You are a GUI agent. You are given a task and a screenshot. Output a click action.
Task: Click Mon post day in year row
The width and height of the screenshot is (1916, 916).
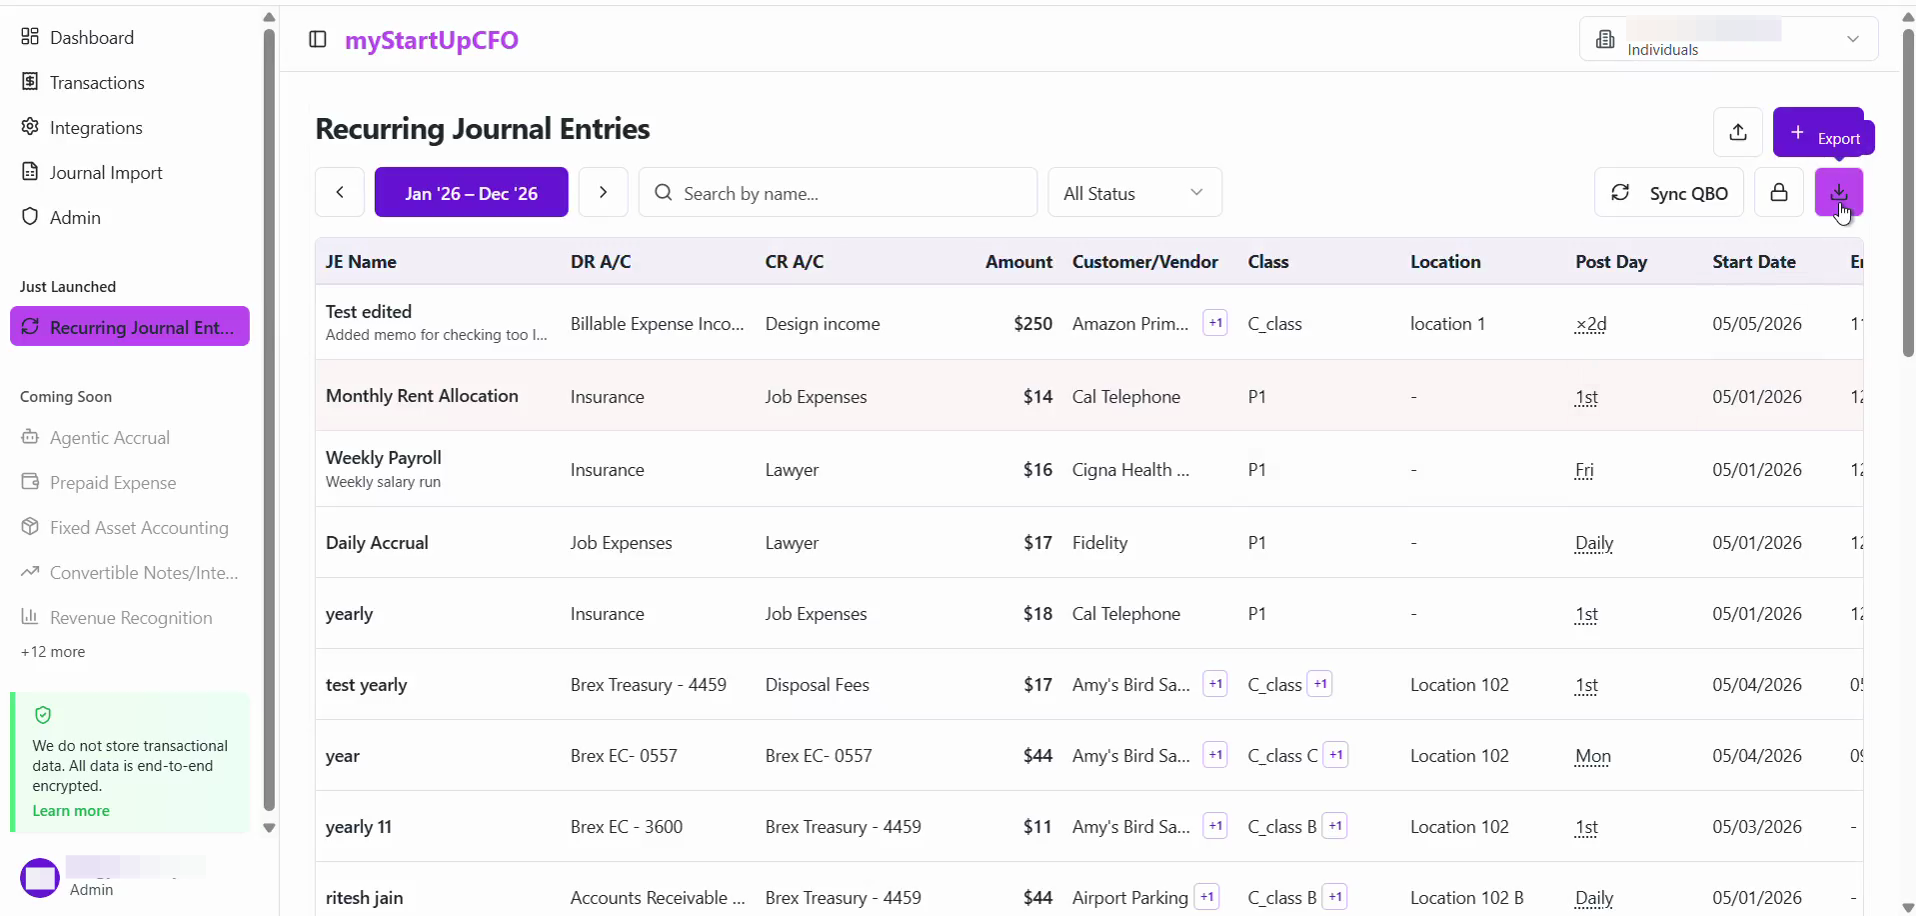tap(1592, 756)
